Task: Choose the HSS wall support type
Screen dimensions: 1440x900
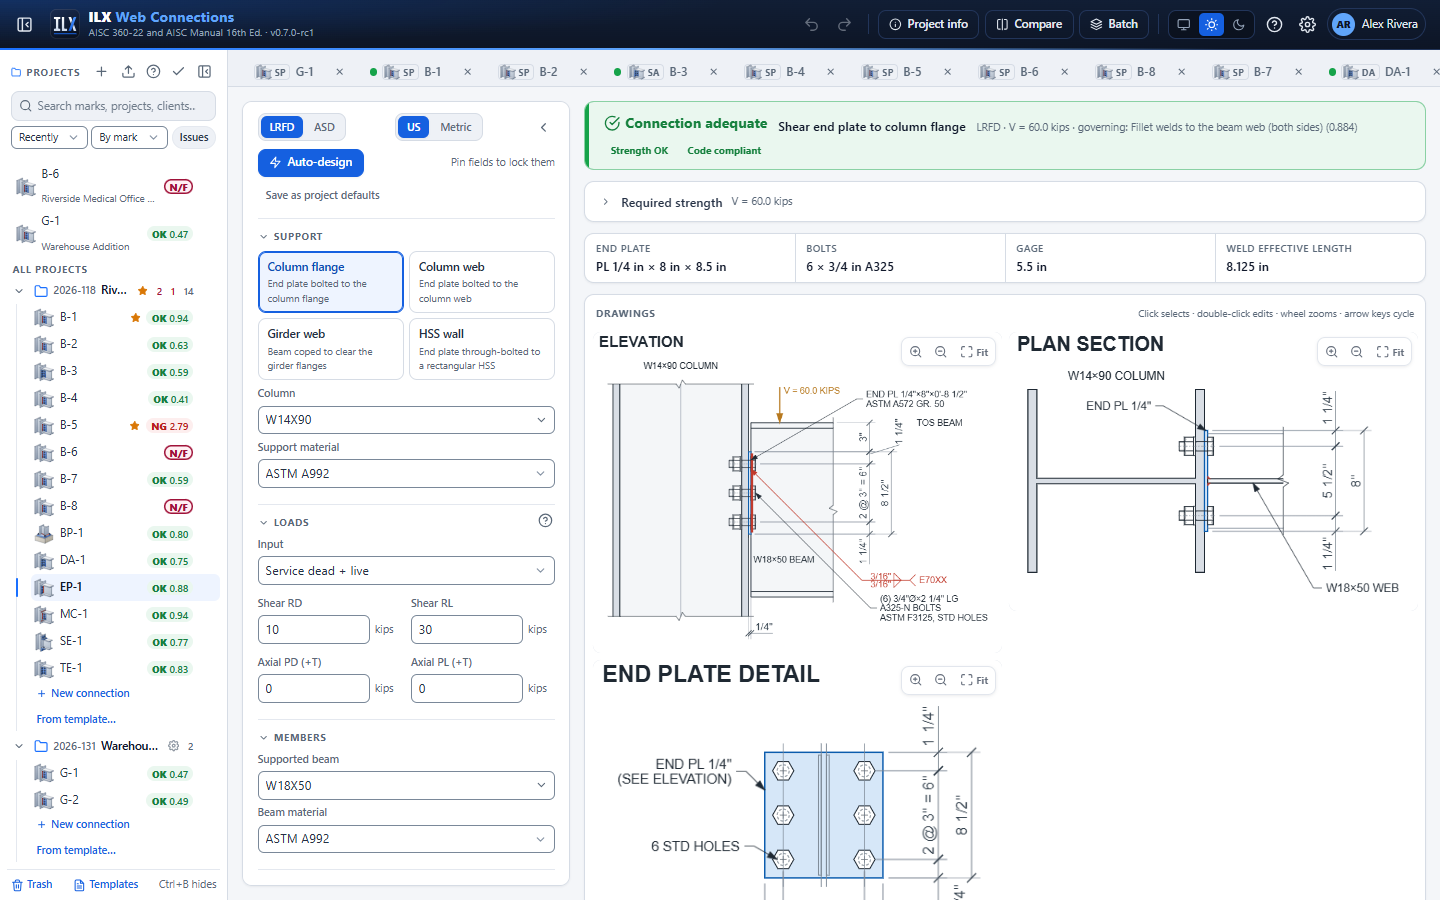Action: click(482, 349)
